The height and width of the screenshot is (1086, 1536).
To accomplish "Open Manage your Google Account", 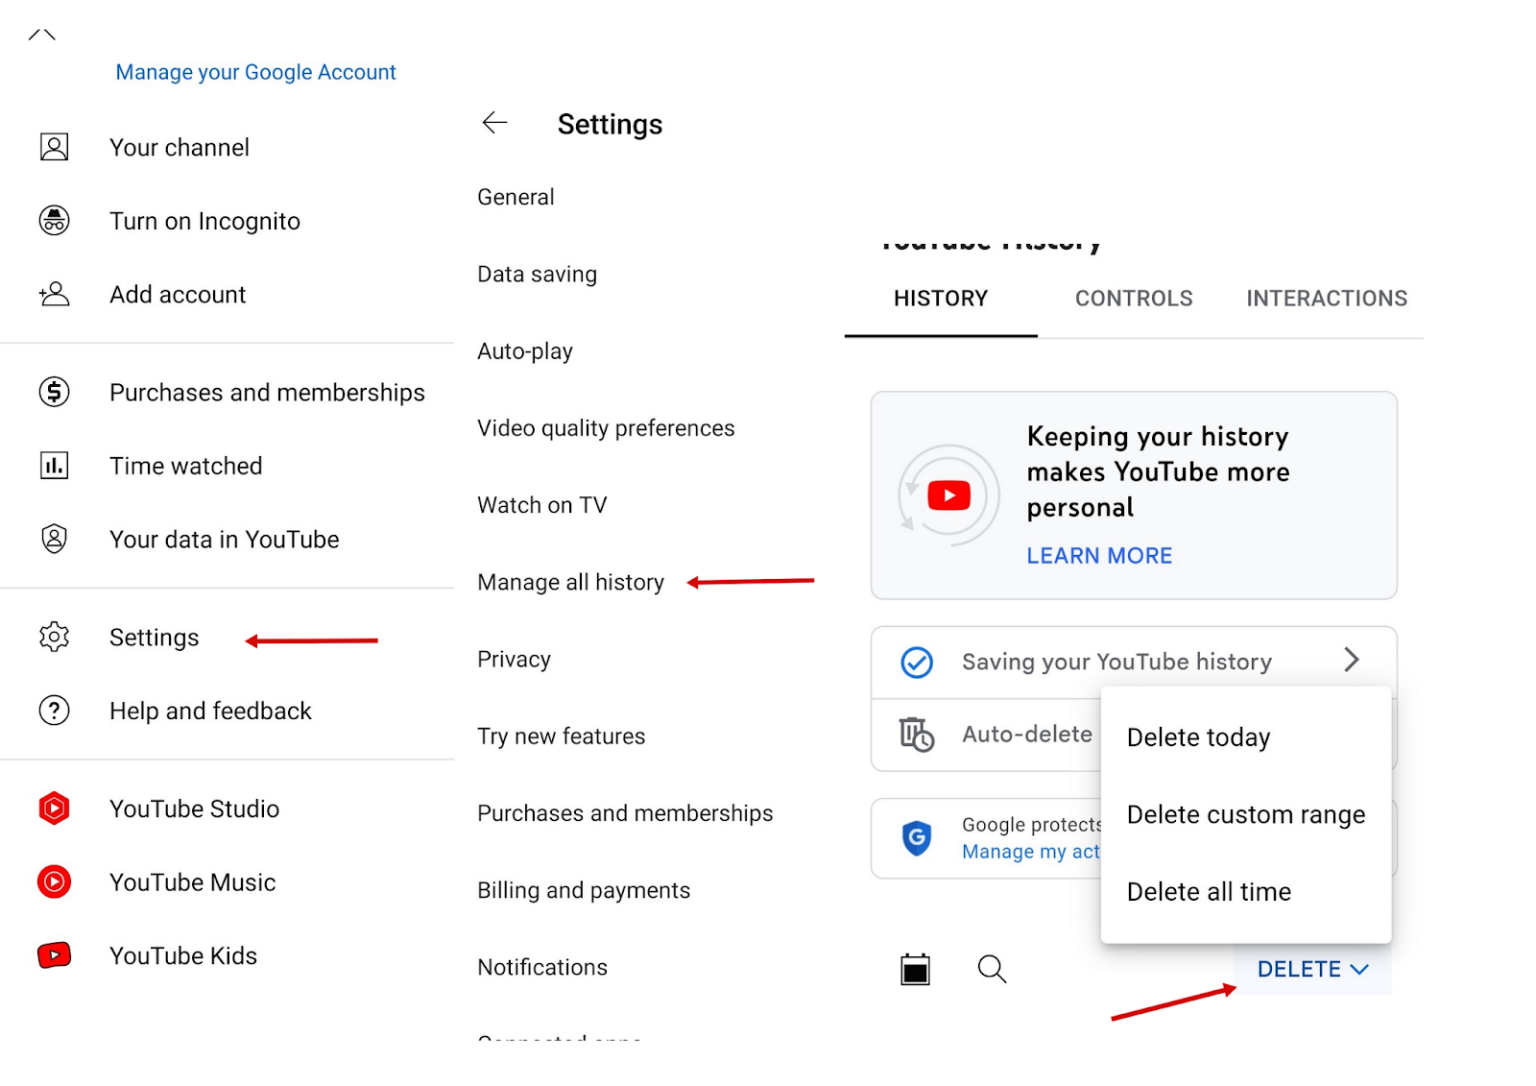I will point(255,71).
